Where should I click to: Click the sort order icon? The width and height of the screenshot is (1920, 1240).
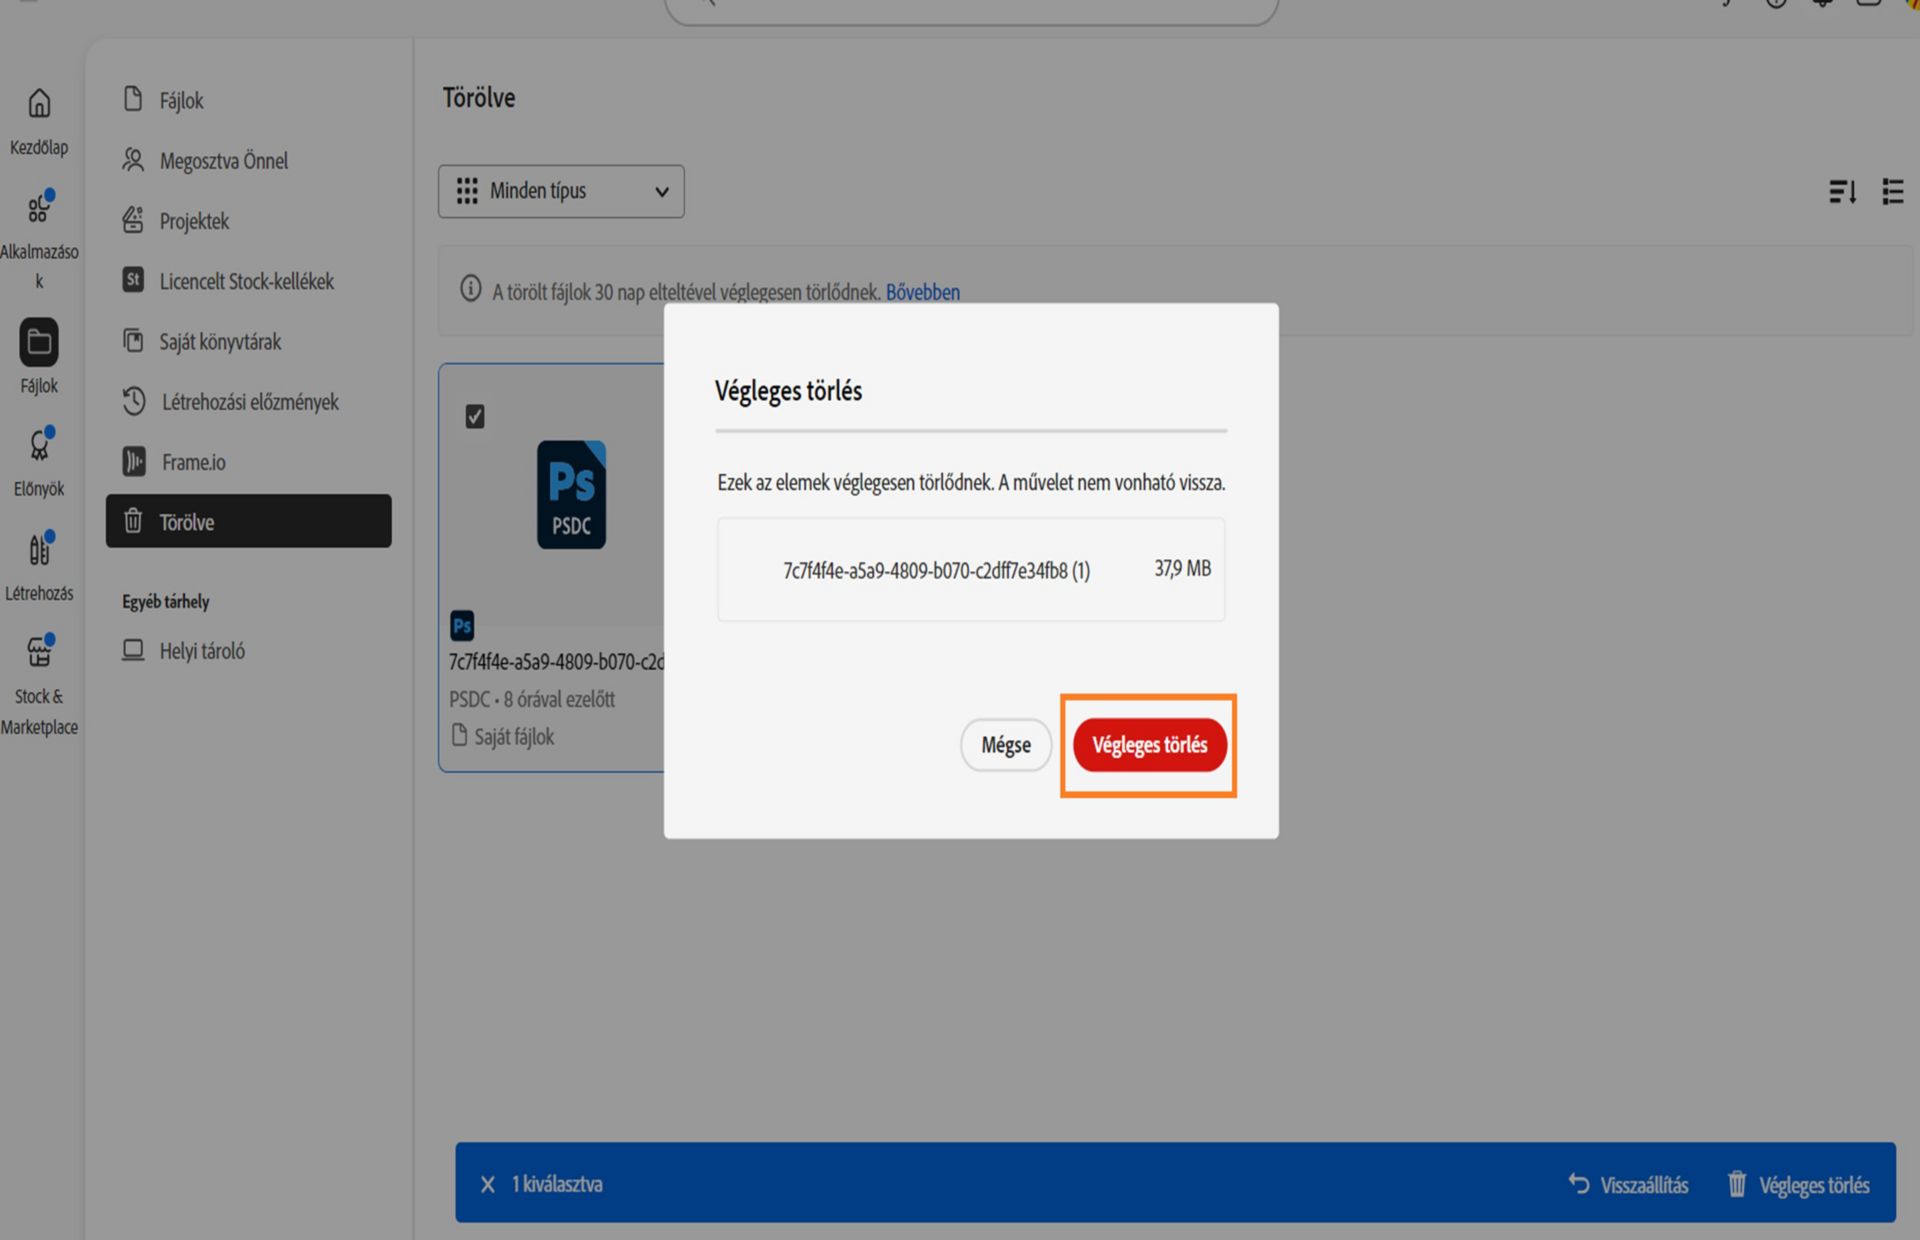(1842, 191)
